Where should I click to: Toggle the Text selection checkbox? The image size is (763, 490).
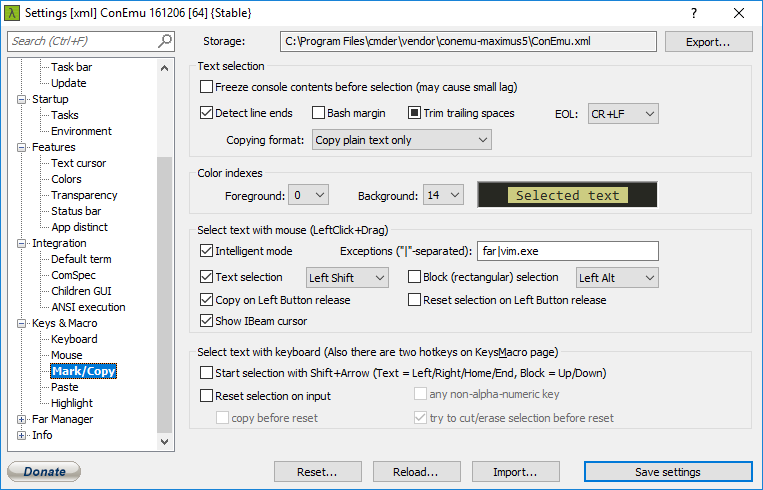click(x=206, y=277)
